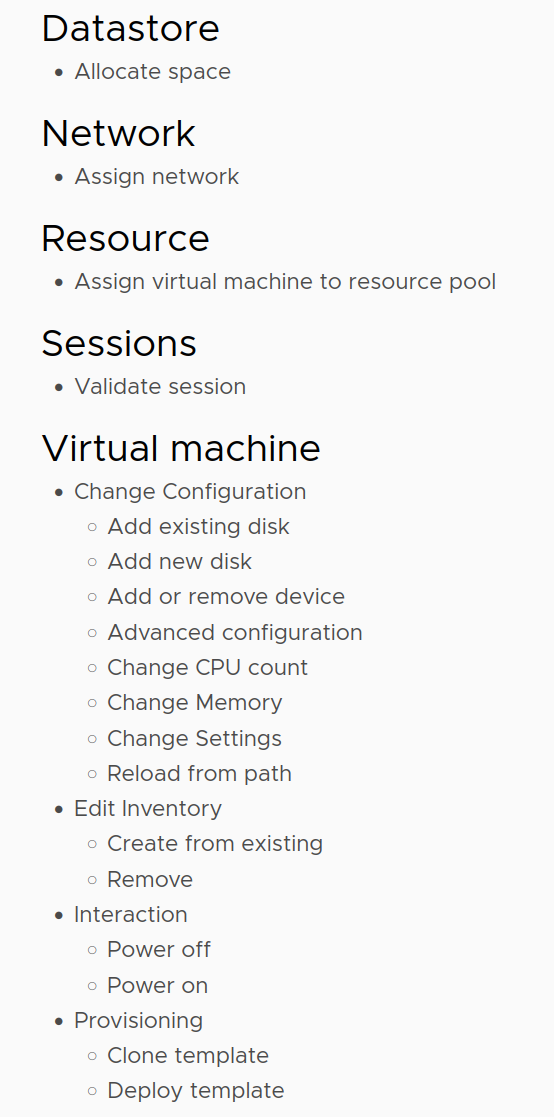Select Change Configuration list item
Viewport: 554px width, 1117px height.
click(190, 492)
